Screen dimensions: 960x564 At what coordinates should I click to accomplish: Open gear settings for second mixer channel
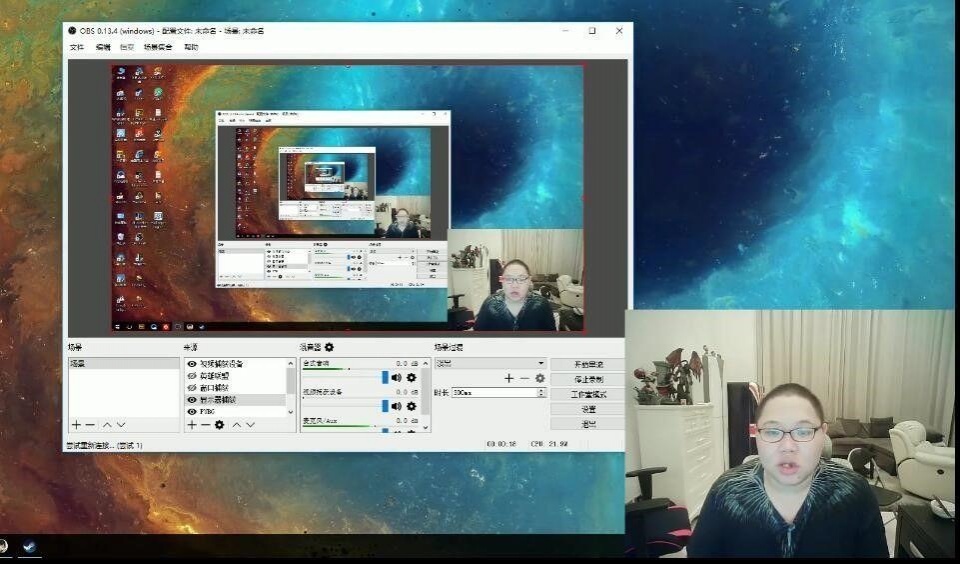(x=411, y=406)
